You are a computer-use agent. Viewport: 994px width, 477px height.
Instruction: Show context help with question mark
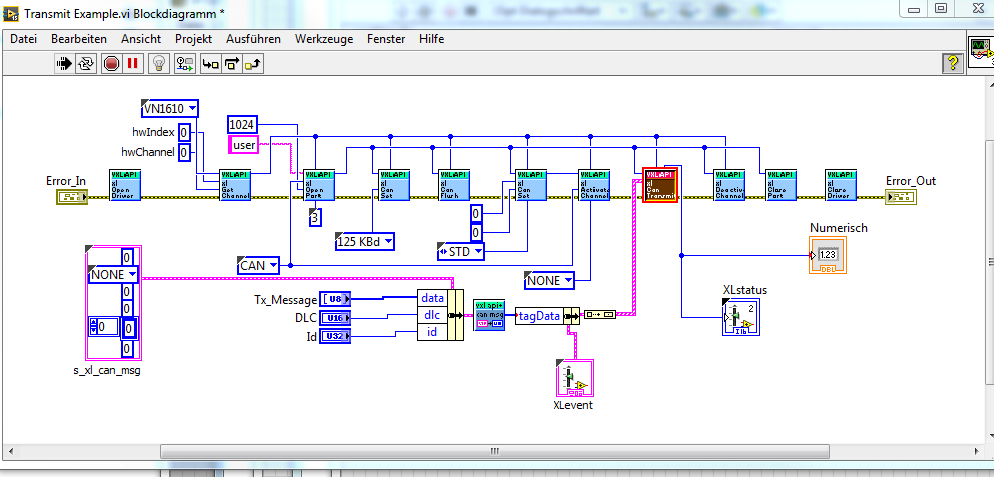point(952,63)
